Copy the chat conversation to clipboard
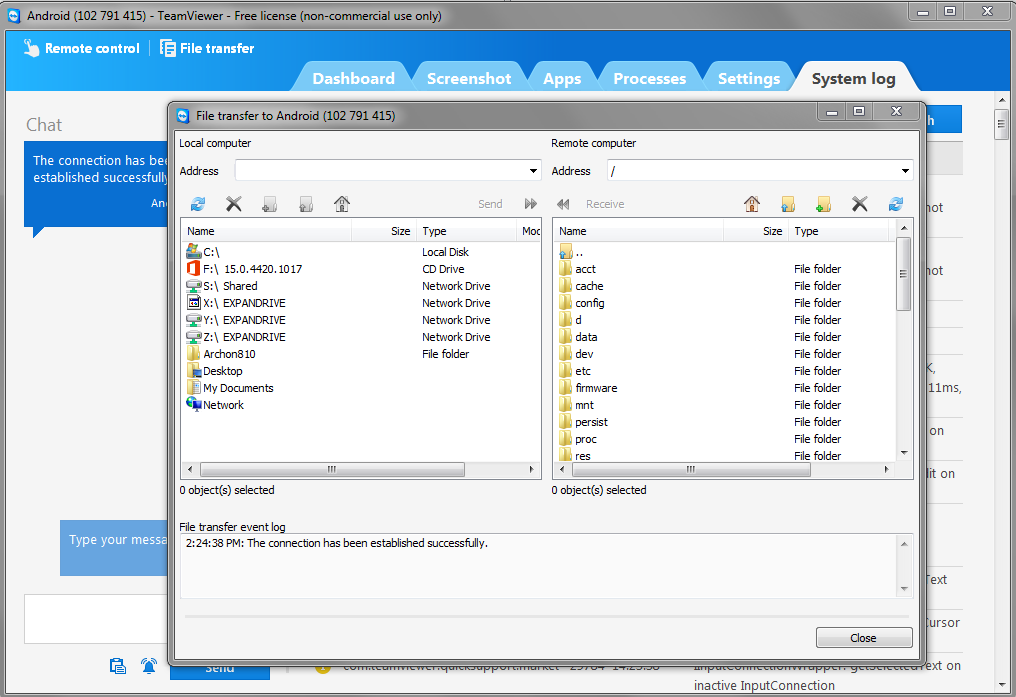This screenshot has width=1016, height=697. click(x=117, y=666)
